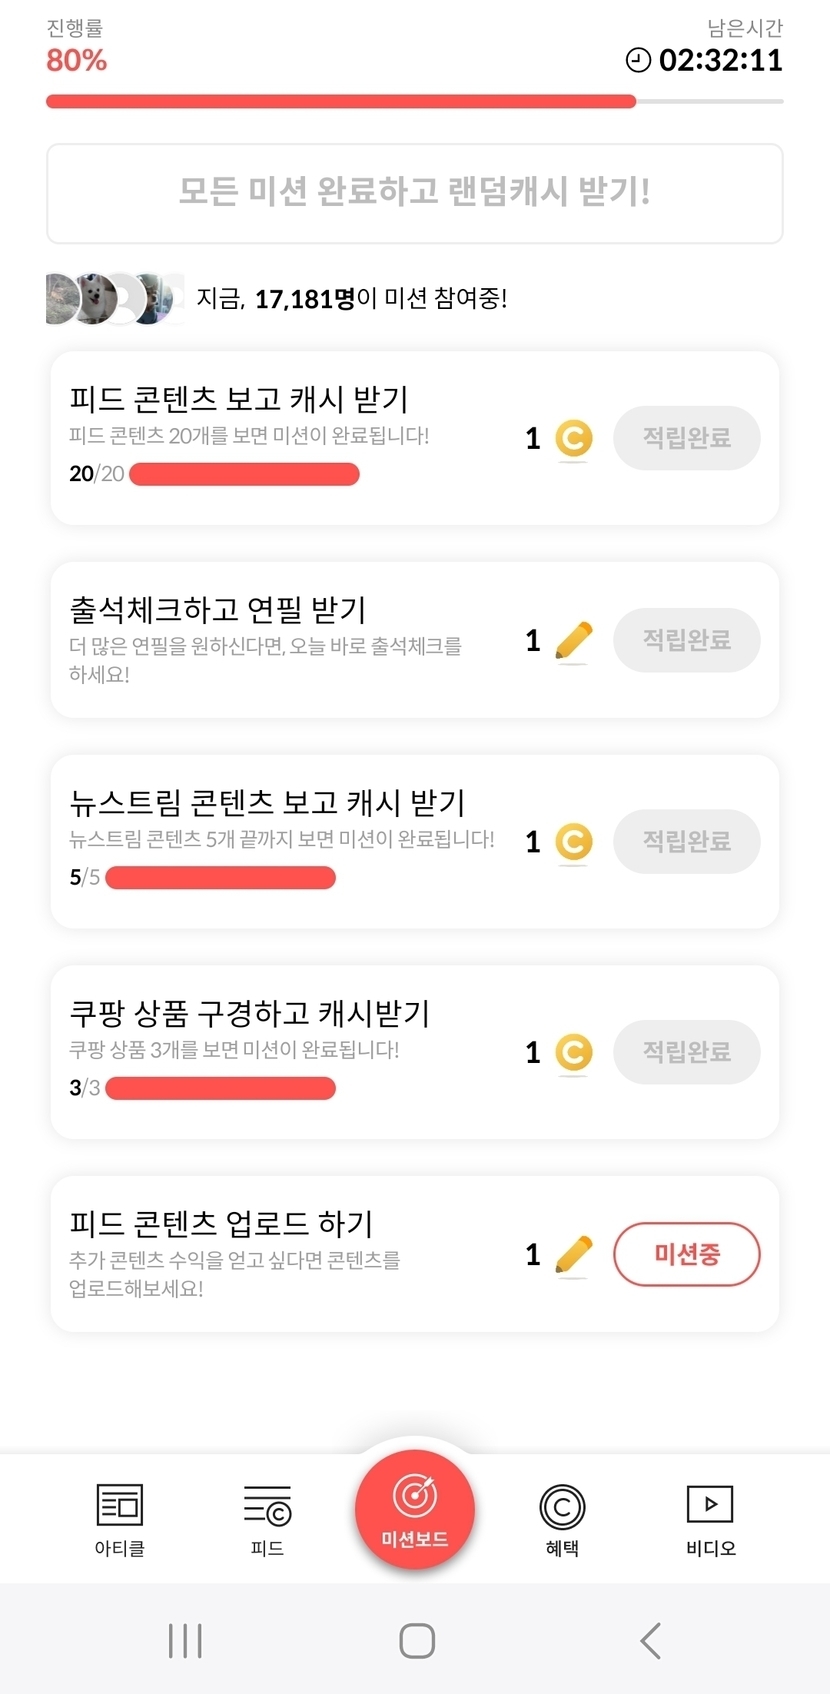
Task: Open the 혜택 coin icon
Action: click(562, 1507)
